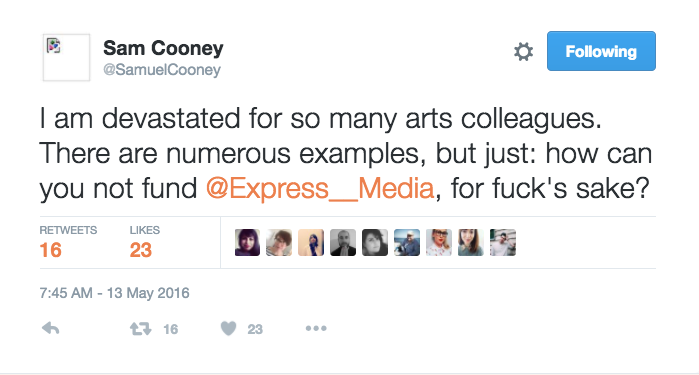Click the last liker avatar
Screen dimensions: 699x375
(x=503, y=243)
